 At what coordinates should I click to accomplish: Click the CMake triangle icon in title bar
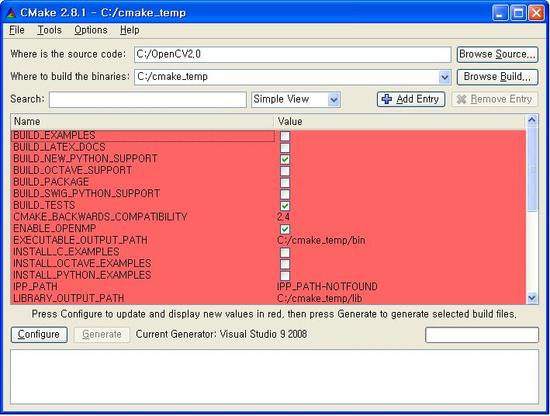[11, 13]
